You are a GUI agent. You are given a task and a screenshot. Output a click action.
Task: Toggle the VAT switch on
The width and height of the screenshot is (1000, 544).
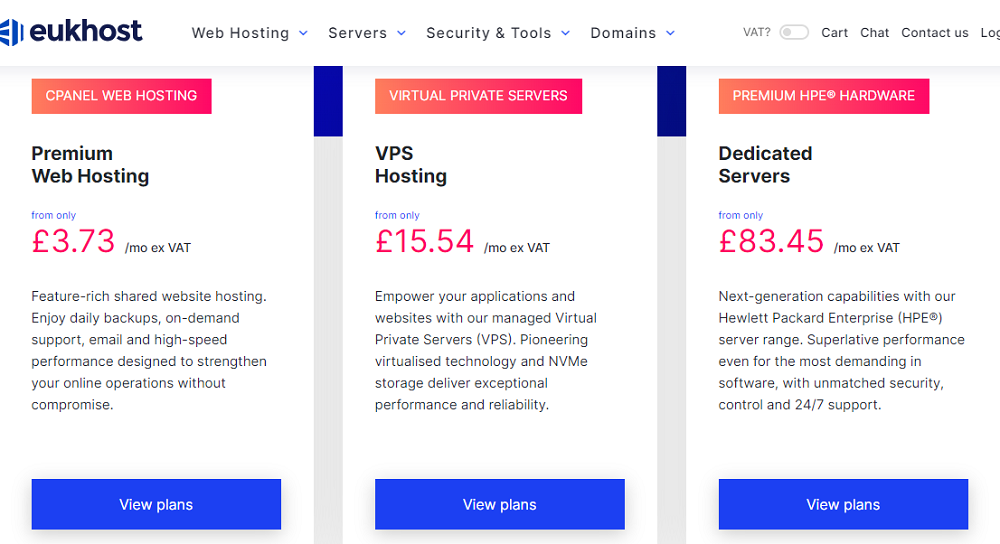click(794, 33)
